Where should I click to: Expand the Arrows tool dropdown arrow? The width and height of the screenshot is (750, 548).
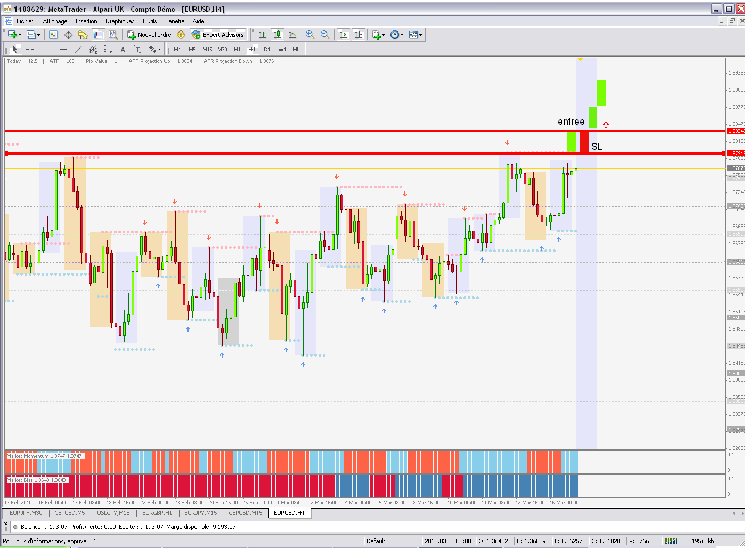[159, 49]
